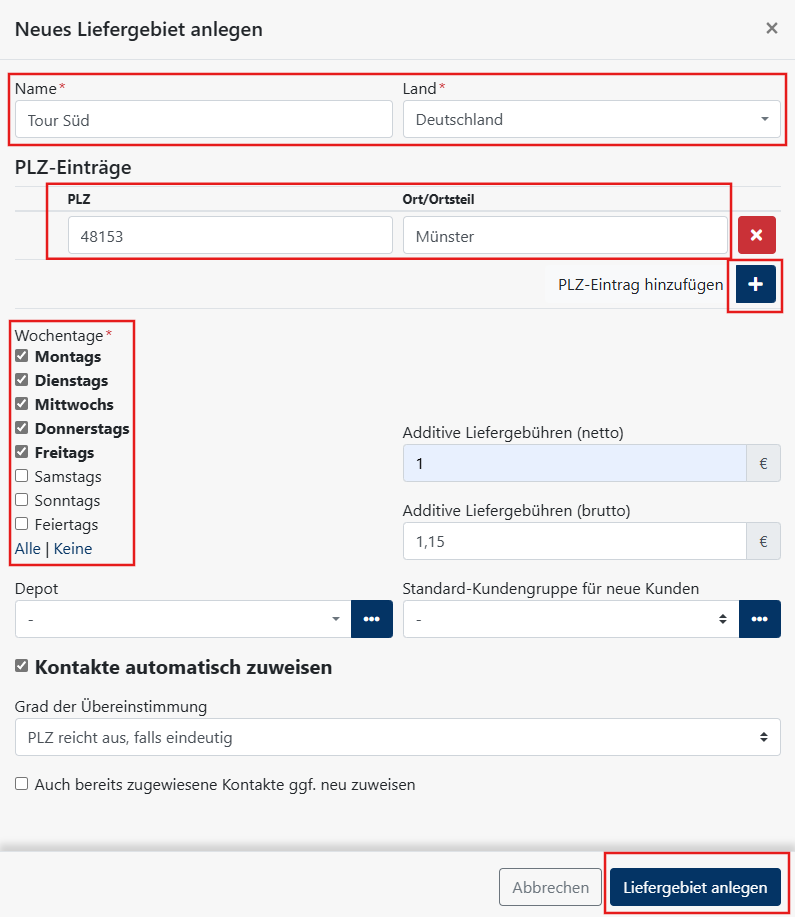Screen dimensions: 795x917
Task: Click the three-dots button next to Depot
Action: point(371,619)
